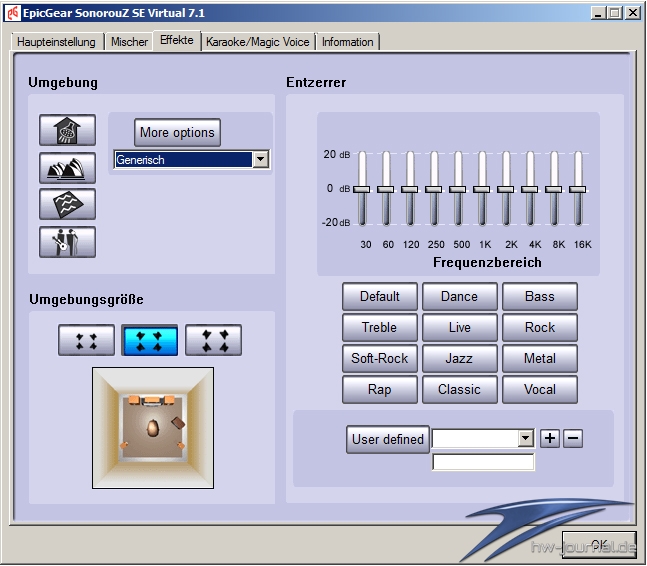The image size is (647, 566).
Task: Remove user defined preset with minus
Action: point(573,438)
